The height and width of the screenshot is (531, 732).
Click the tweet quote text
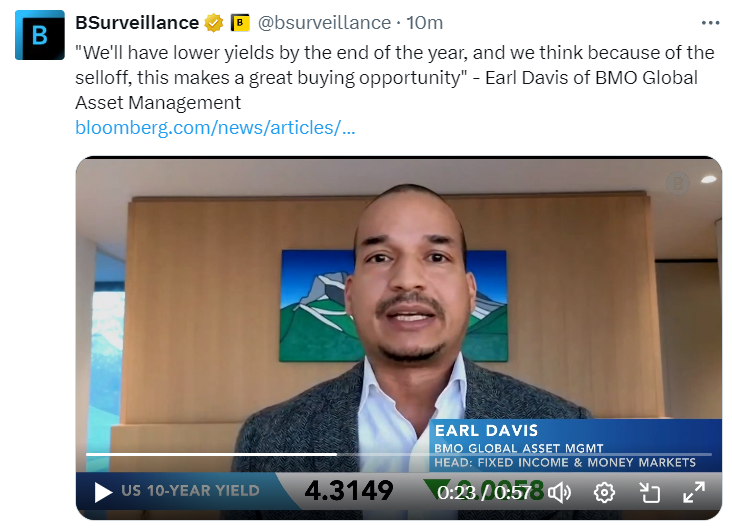click(394, 78)
